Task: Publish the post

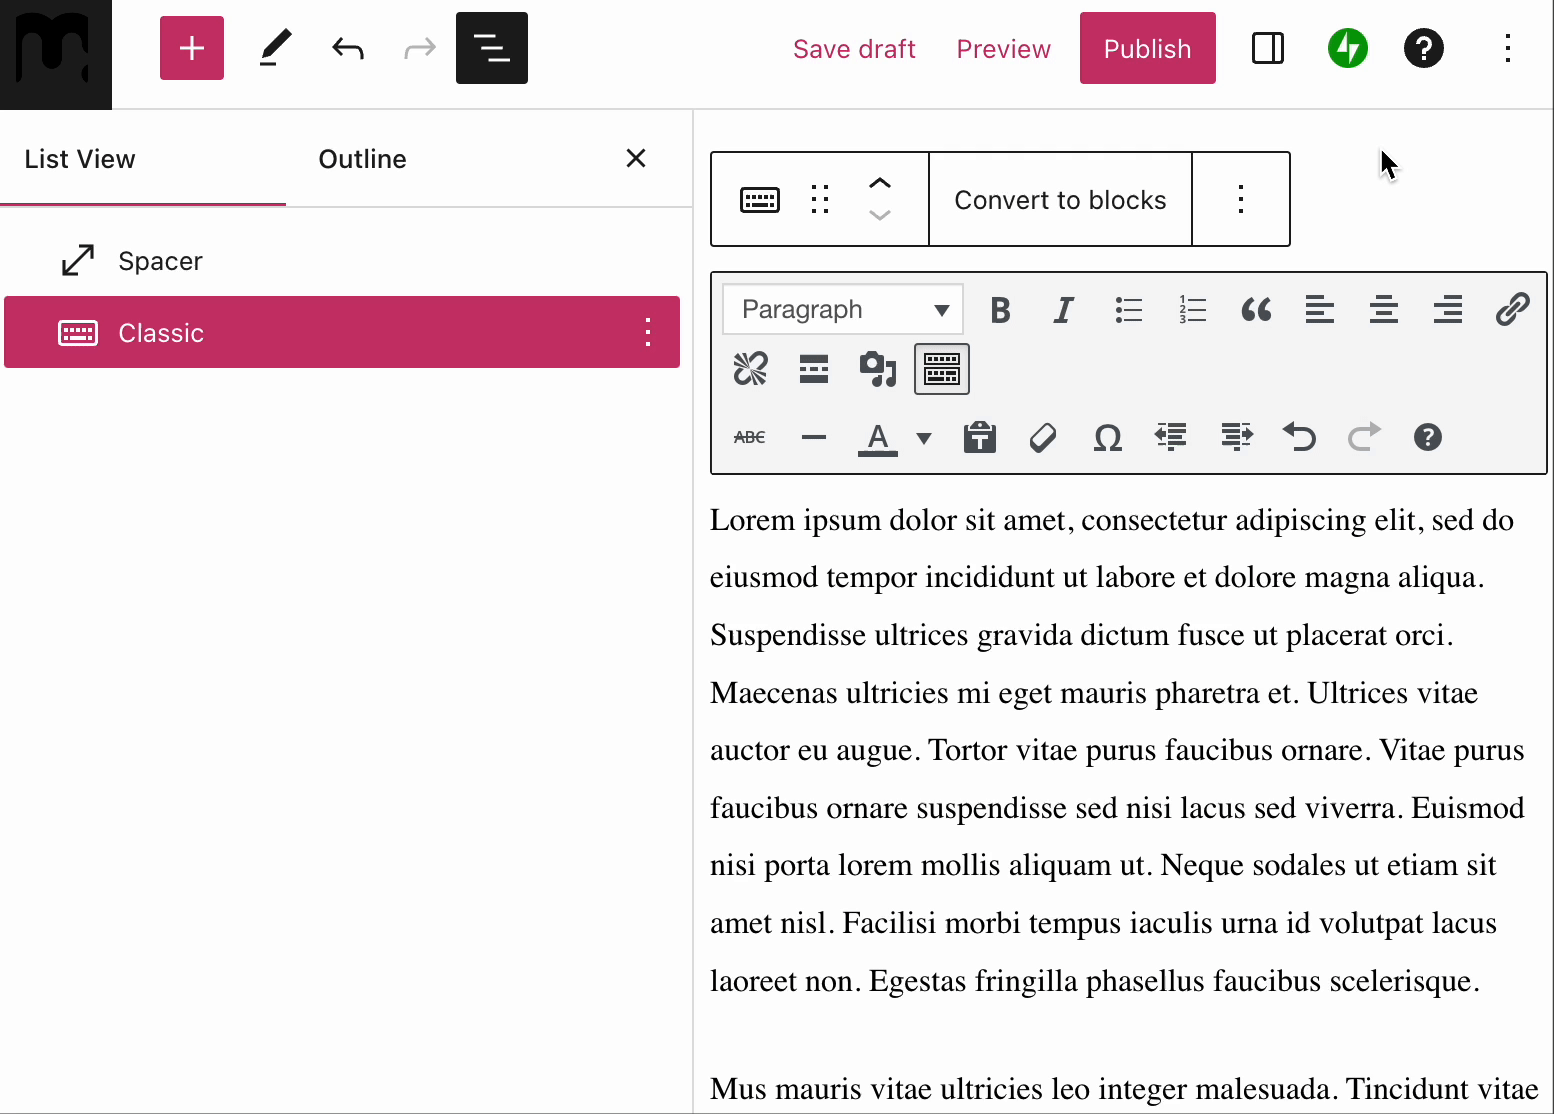Action: coord(1148,48)
